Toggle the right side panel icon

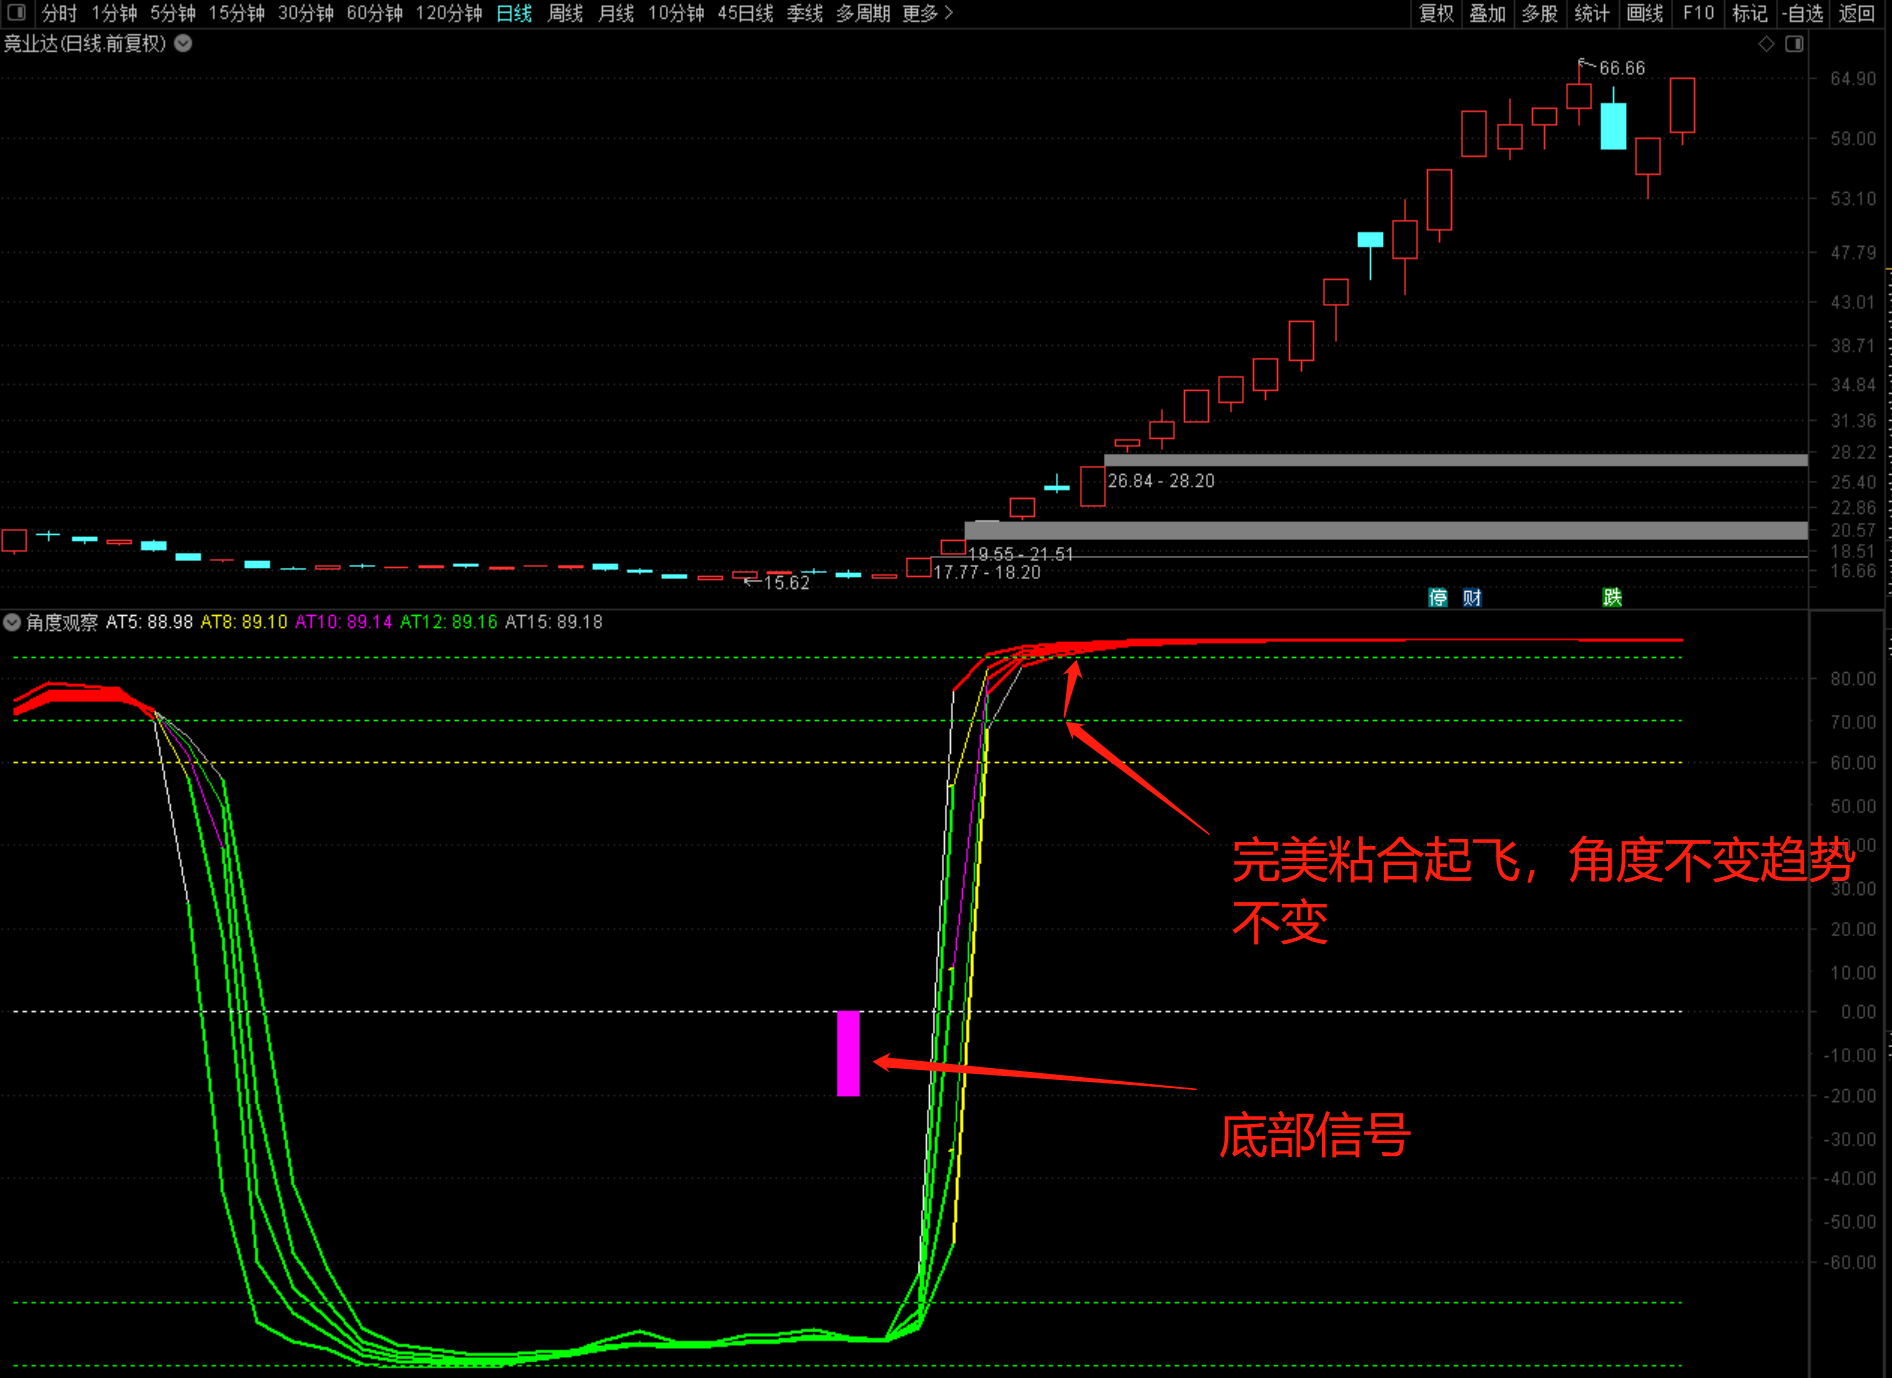tap(1794, 44)
